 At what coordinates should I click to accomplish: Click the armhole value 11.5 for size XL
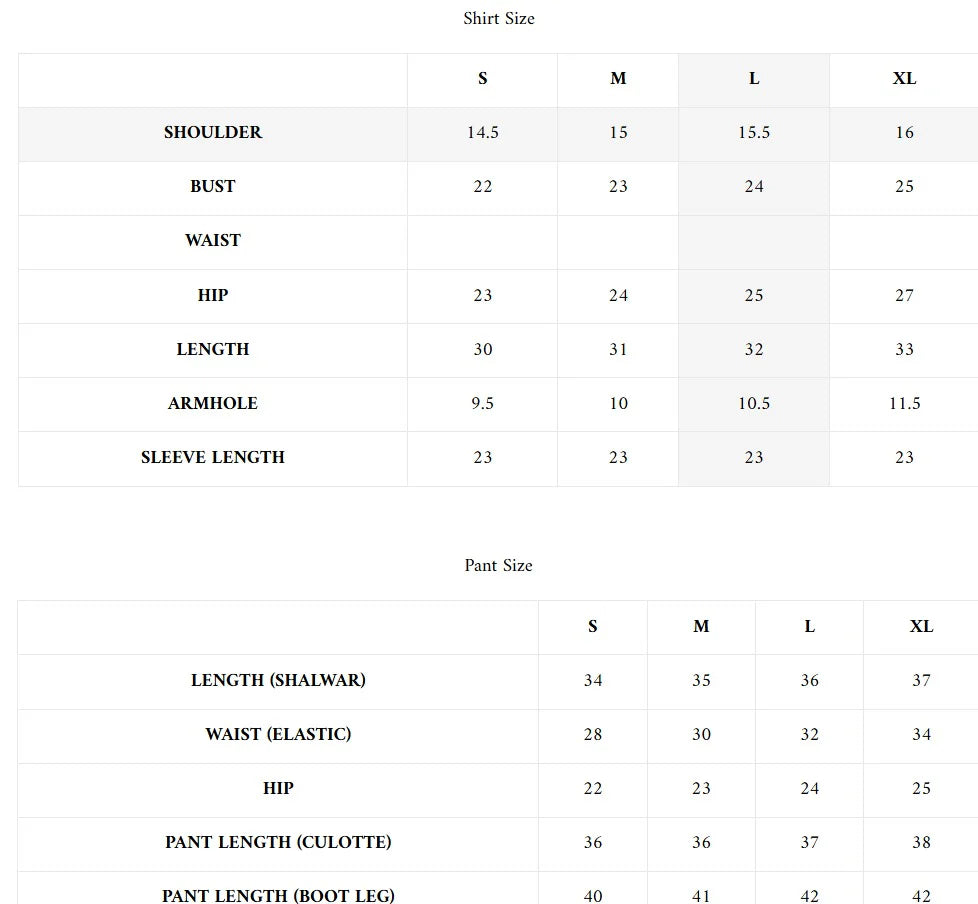tap(904, 404)
